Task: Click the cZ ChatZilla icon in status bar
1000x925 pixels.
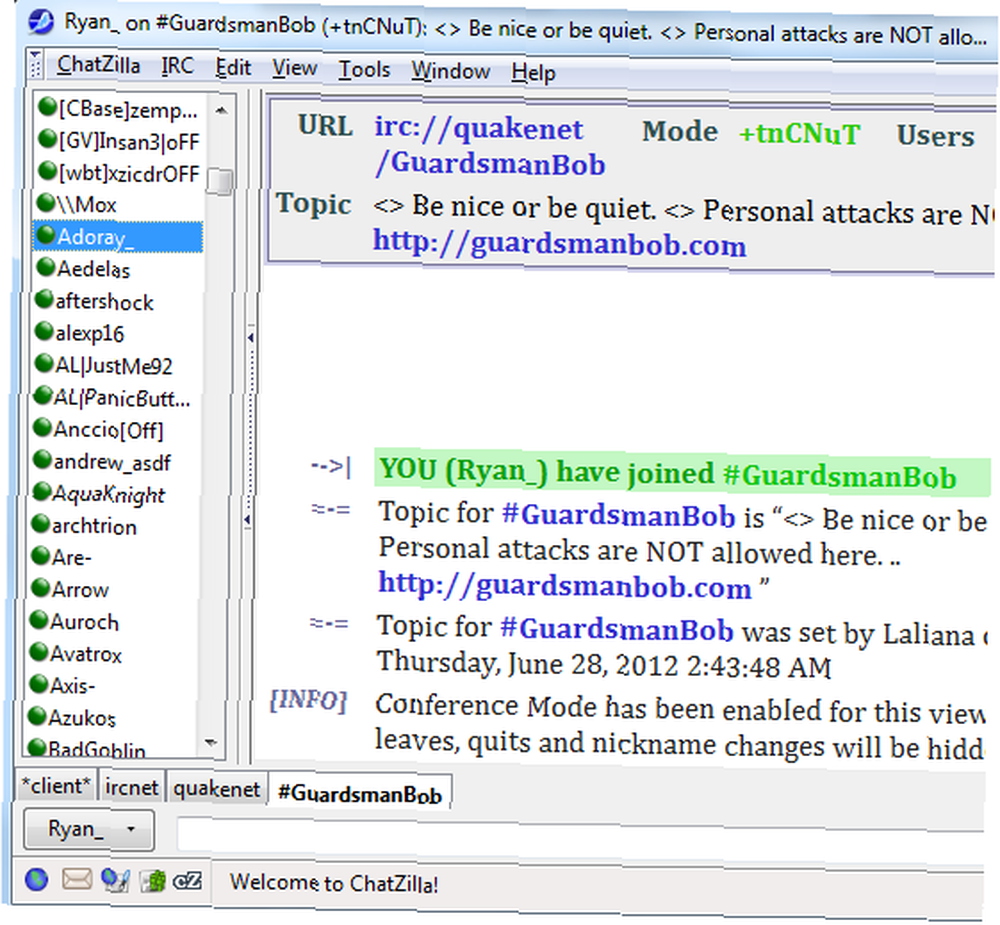Action: [x=188, y=881]
